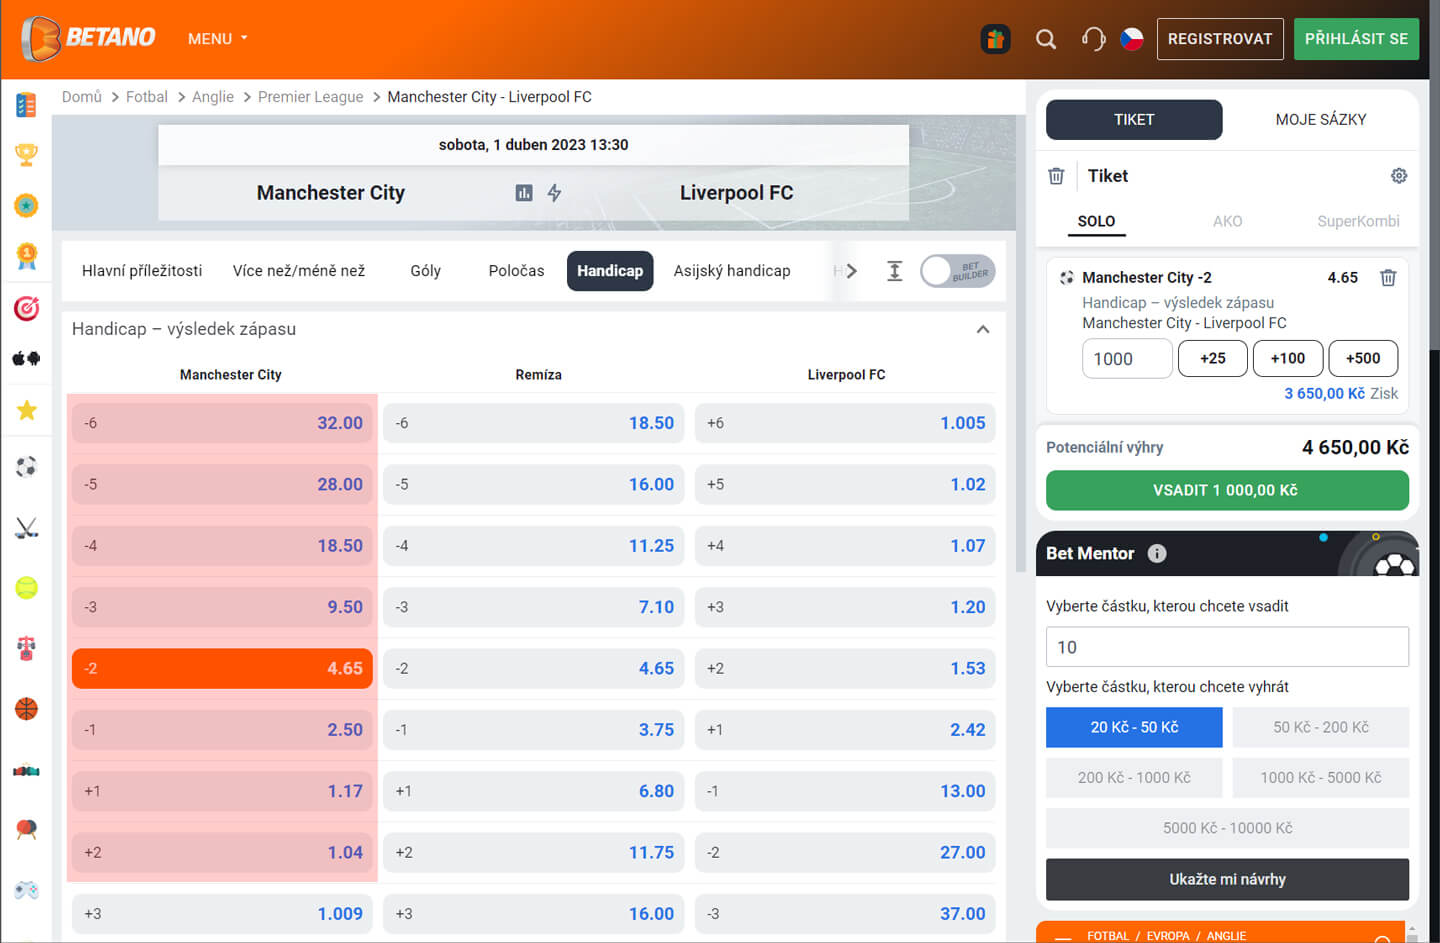Open the bet slip icon in left sidebar

coord(26,104)
